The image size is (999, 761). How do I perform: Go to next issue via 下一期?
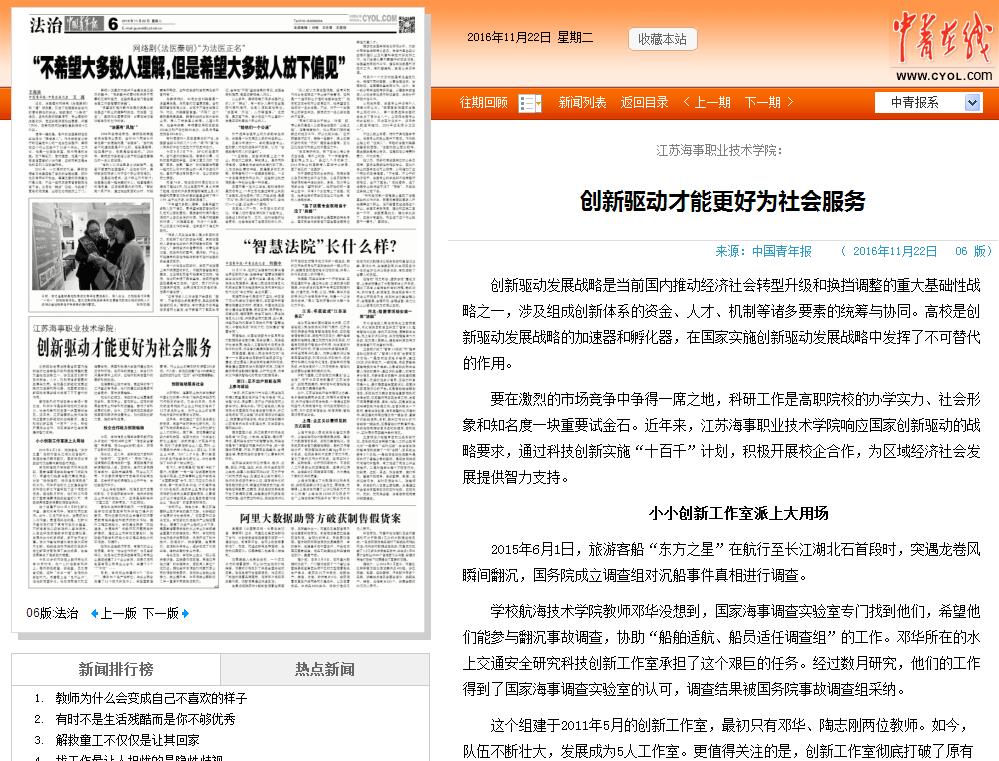click(x=769, y=103)
